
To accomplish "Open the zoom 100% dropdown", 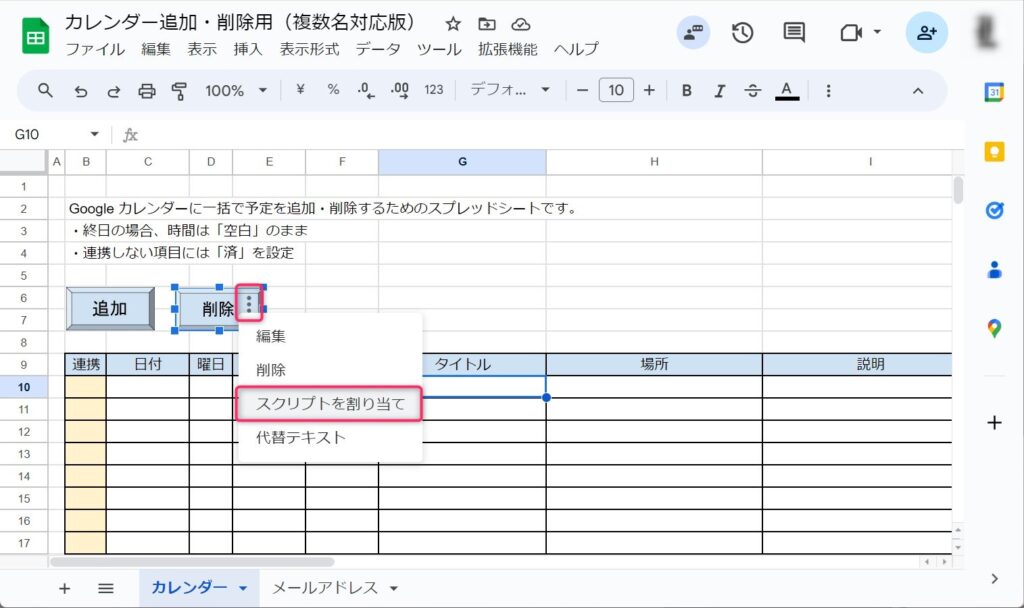I will (236, 91).
